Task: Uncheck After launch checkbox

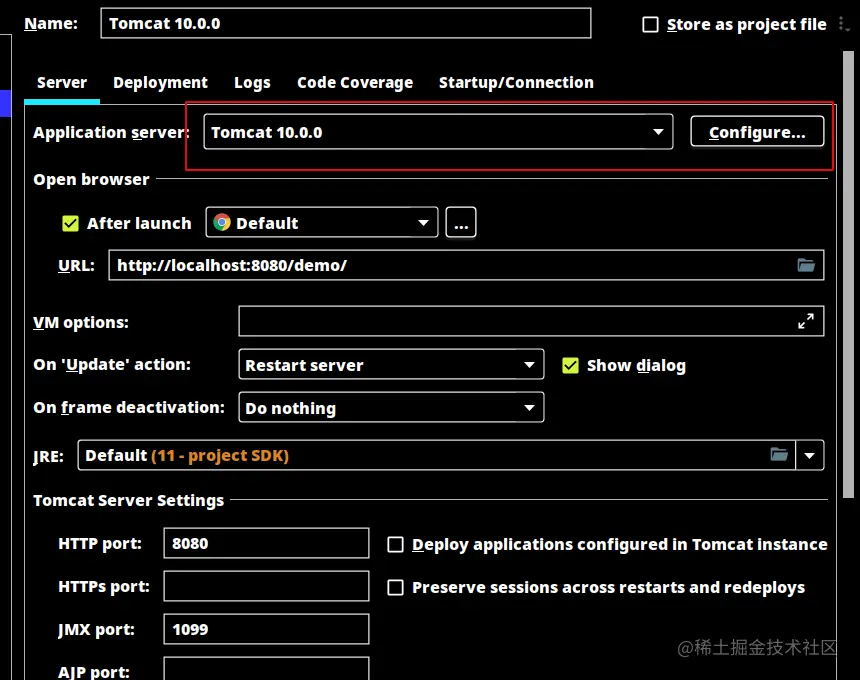Action: pyautogui.click(x=70, y=223)
